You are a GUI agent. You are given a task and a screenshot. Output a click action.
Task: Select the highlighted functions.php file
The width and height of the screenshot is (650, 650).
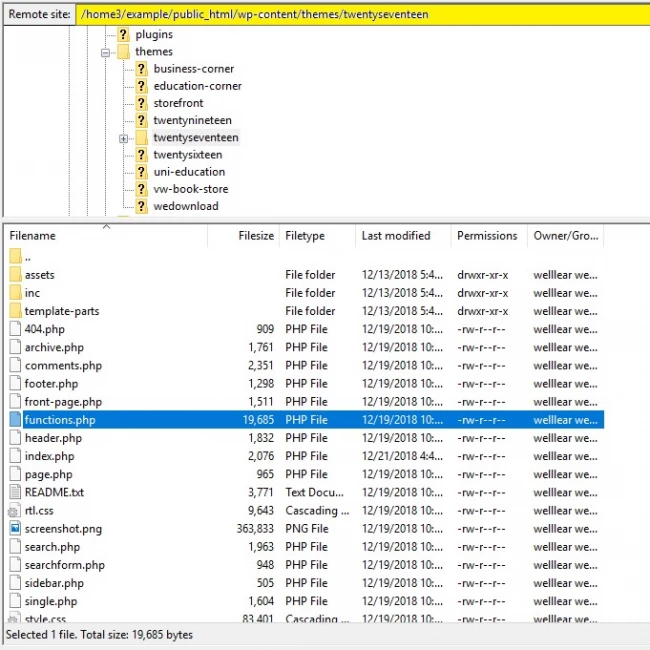click(x=305, y=420)
